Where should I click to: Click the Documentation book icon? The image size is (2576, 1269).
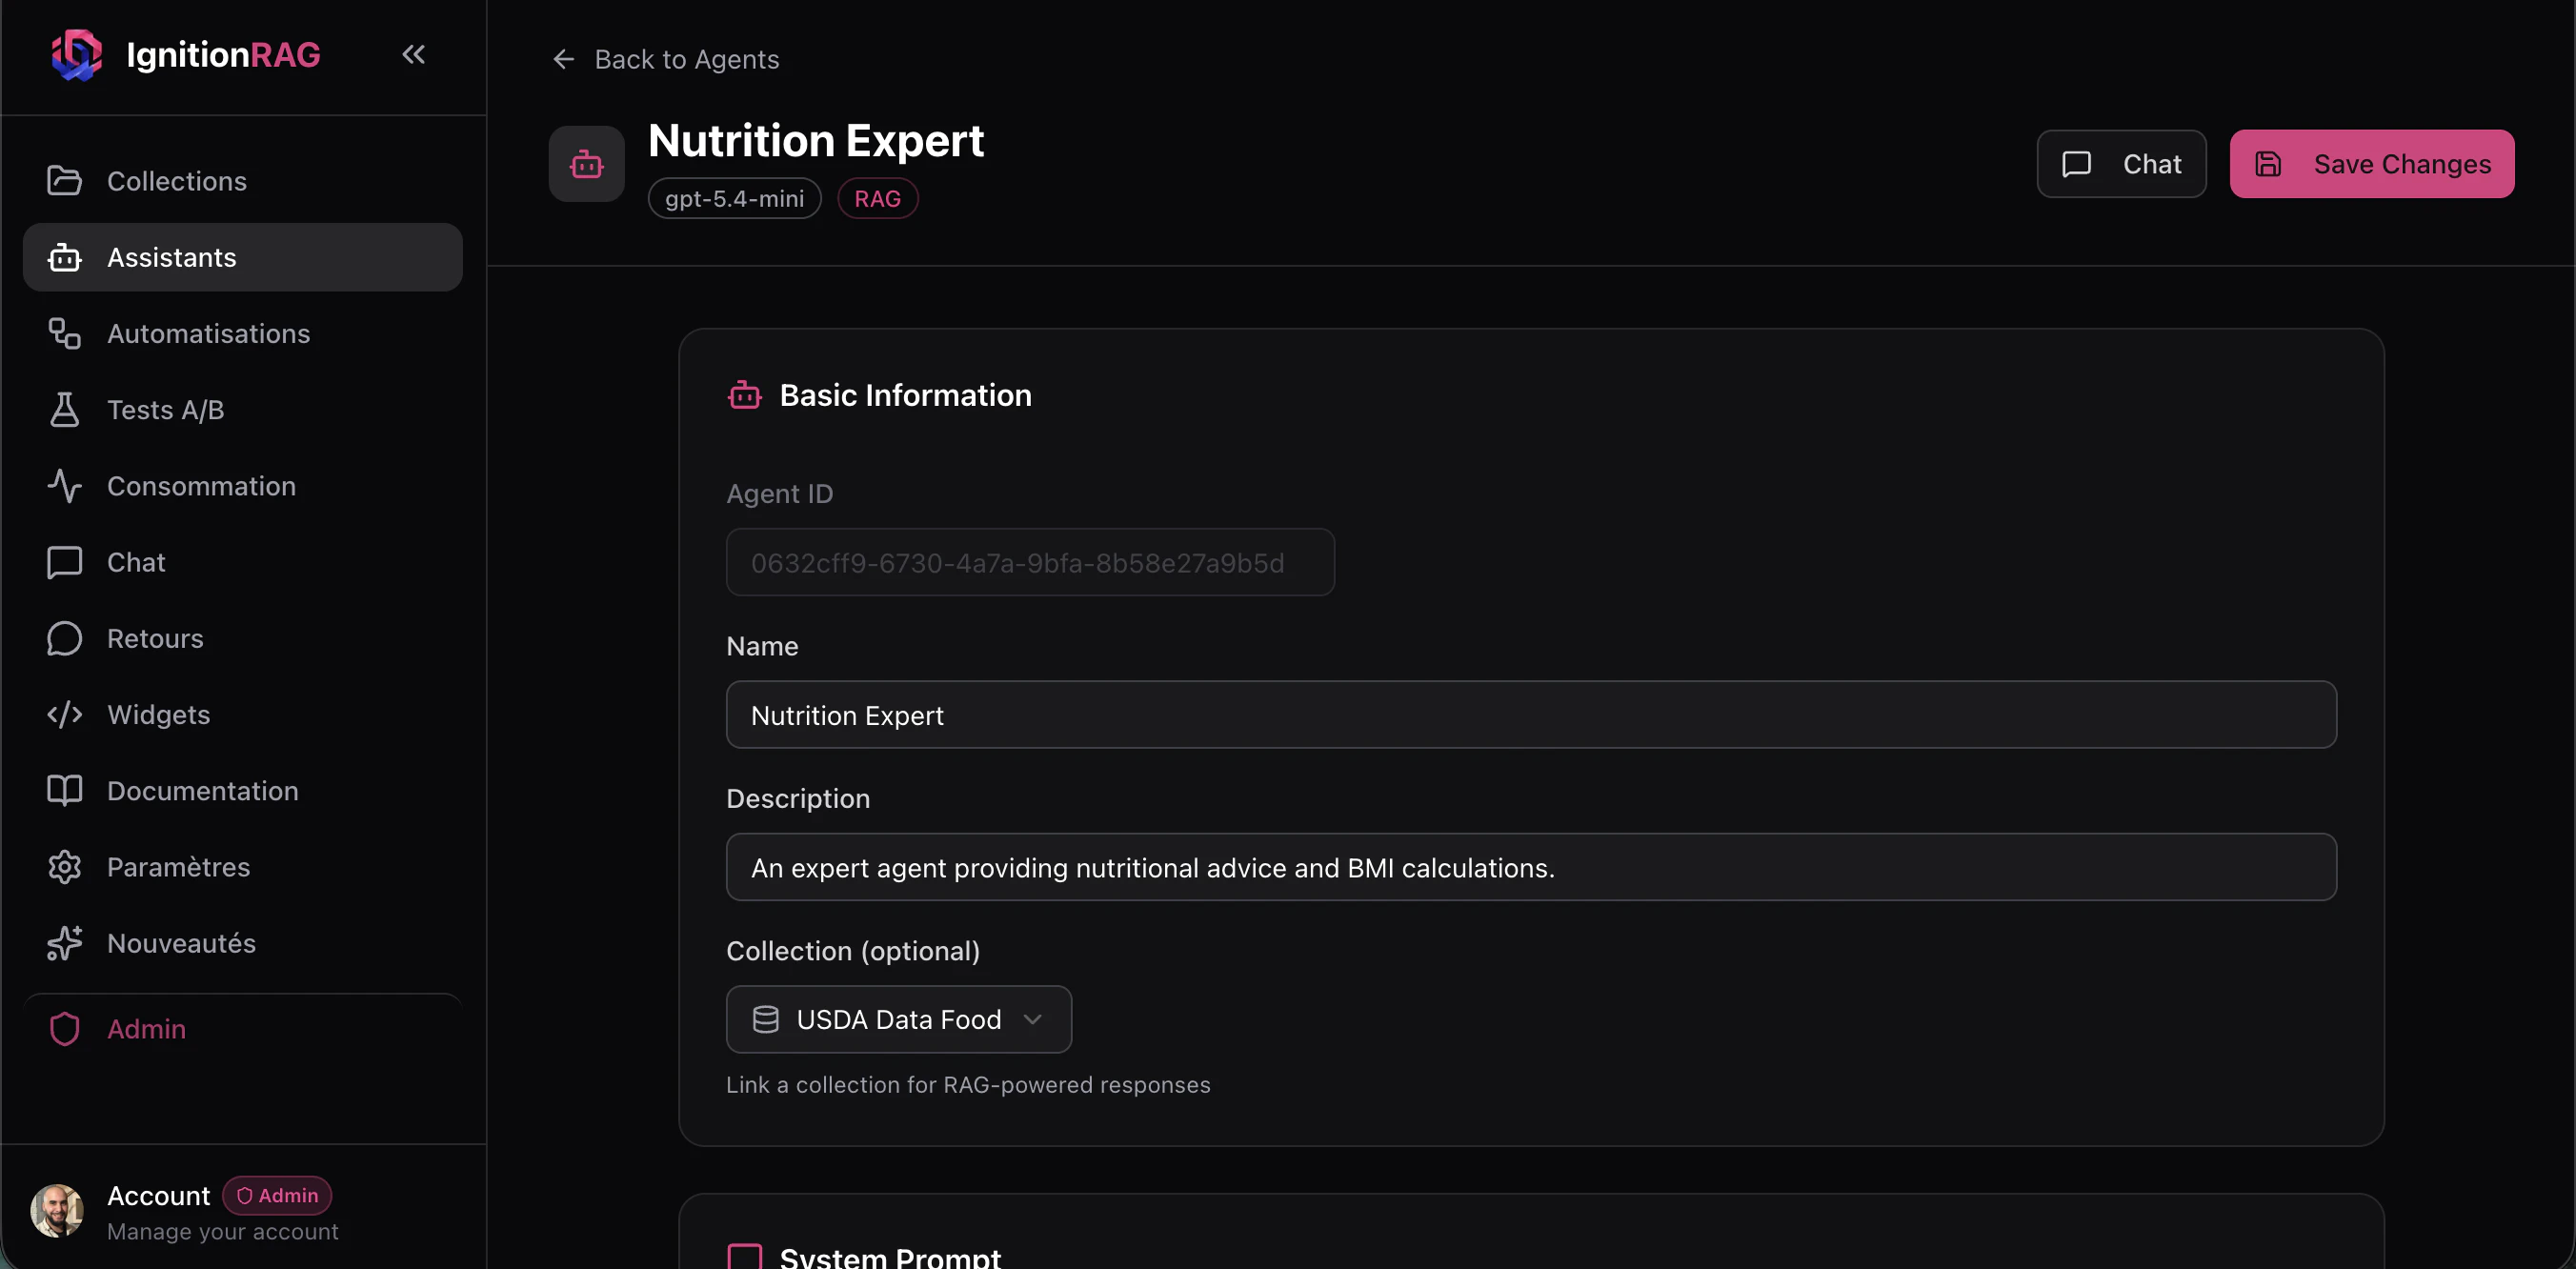tap(64, 790)
